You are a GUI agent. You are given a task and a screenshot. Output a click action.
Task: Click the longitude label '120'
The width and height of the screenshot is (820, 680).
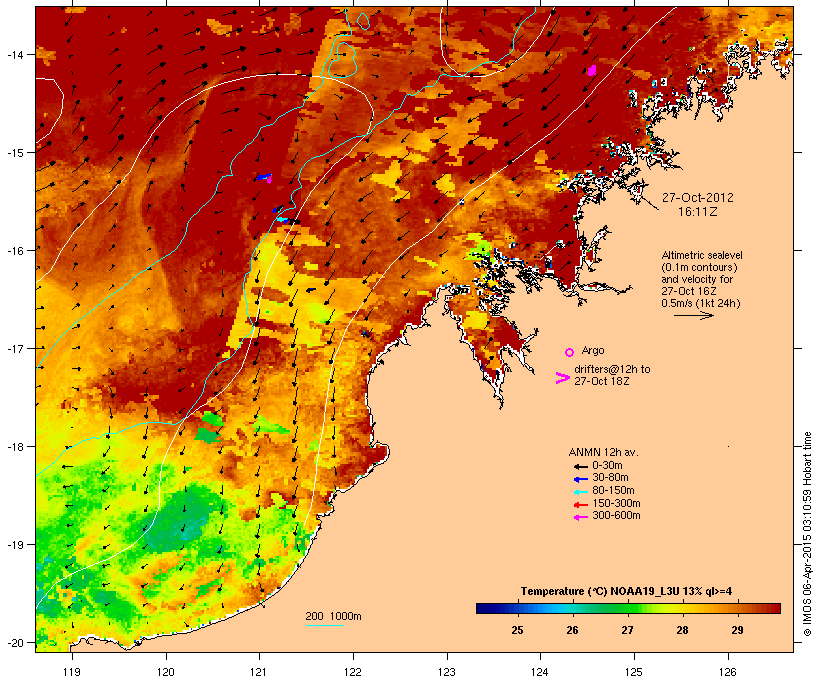point(166,672)
